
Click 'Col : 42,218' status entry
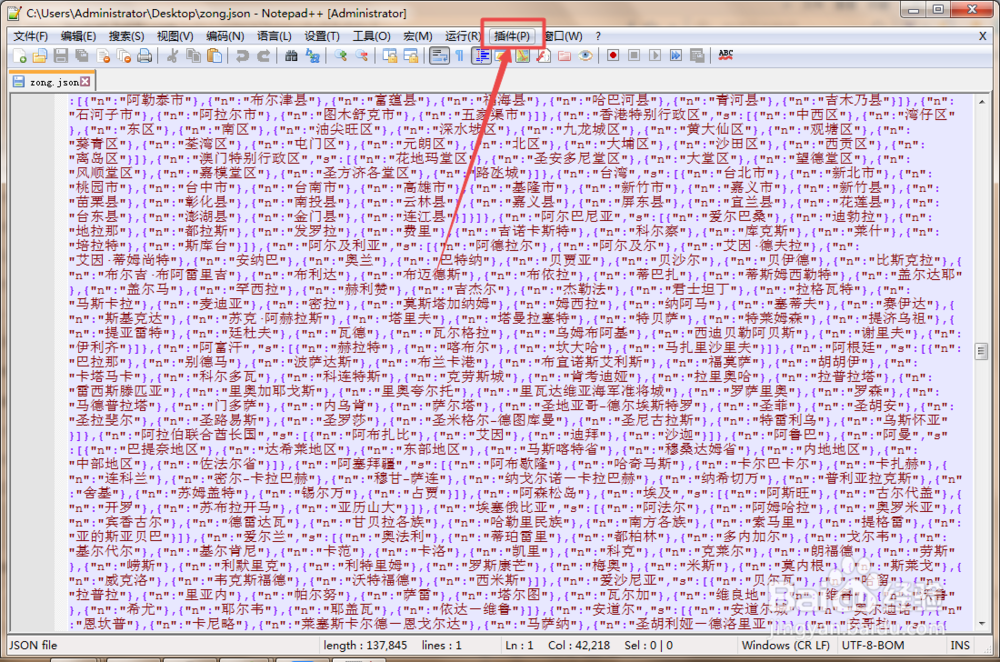pos(579,645)
